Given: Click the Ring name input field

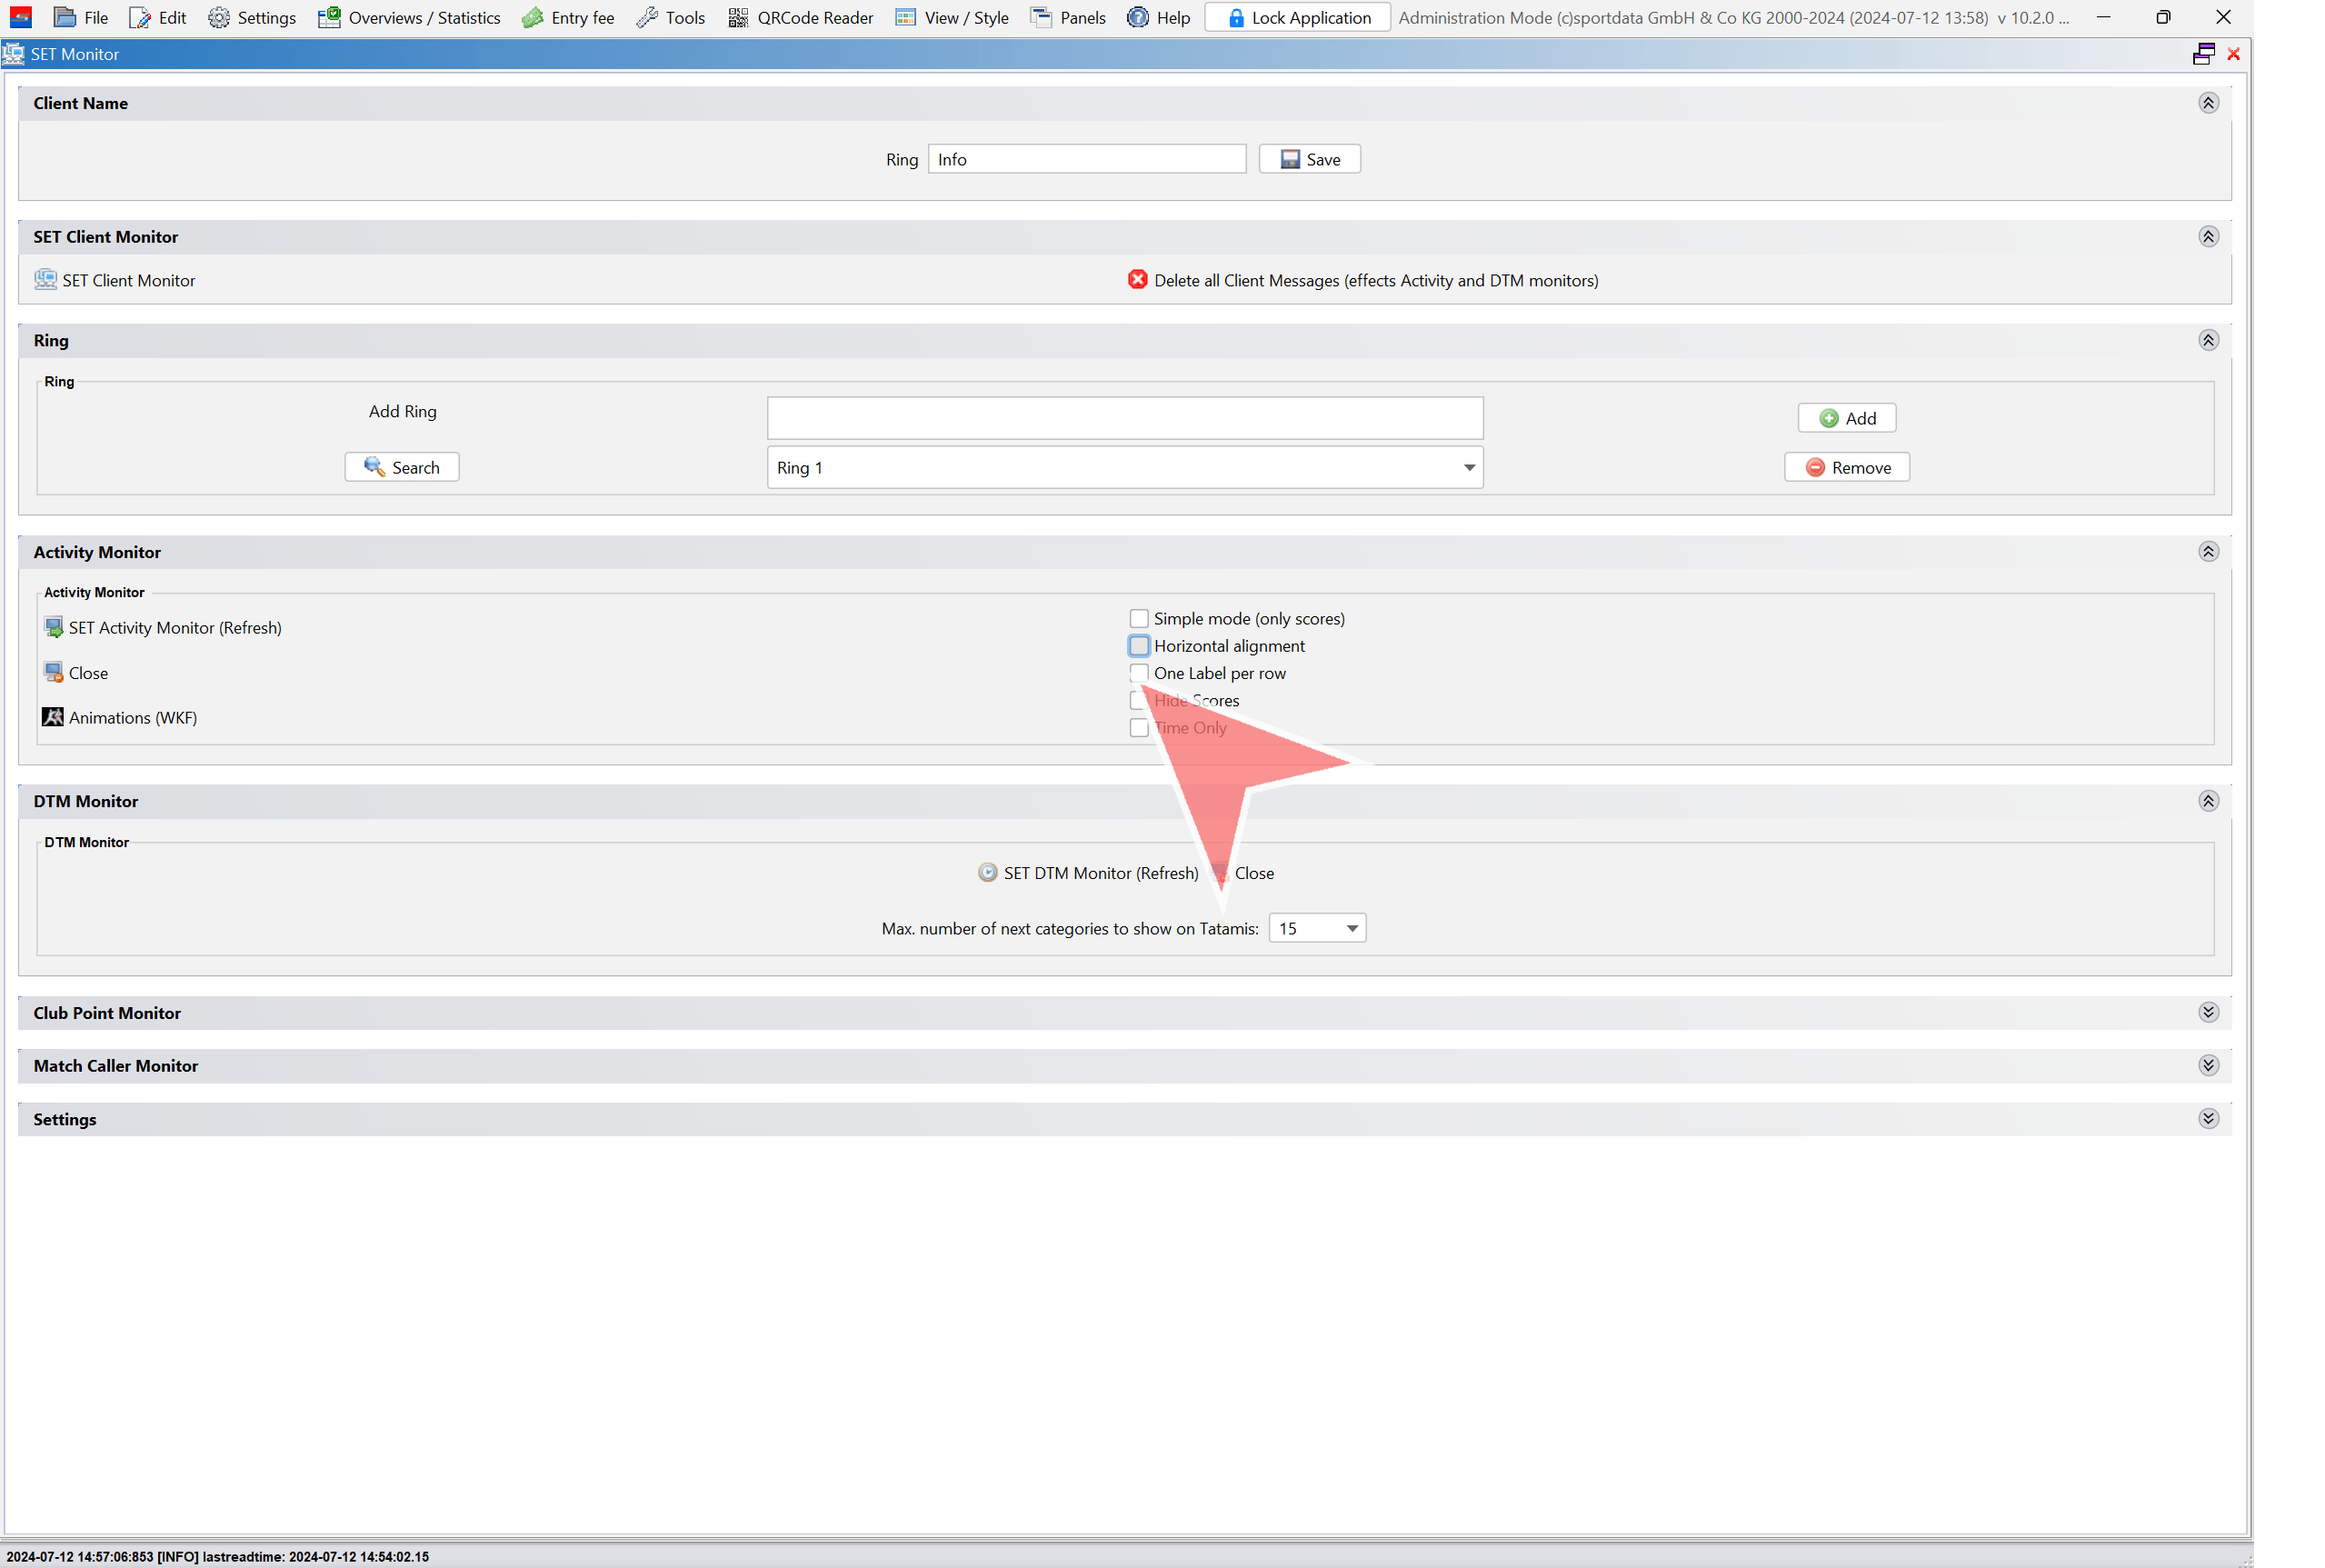Looking at the screenshot, I should [1086, 159].
